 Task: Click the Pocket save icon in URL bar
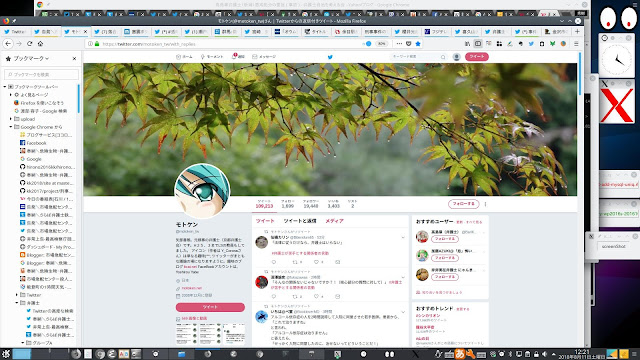point(409,44)
